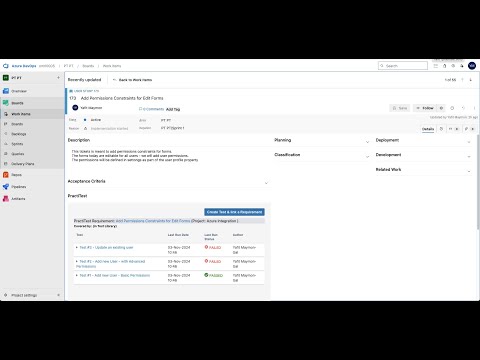The height and width of the screenshot is (360, 480).
Task: Click Boards in the breadcrumb
Action: tap(88, 66)
